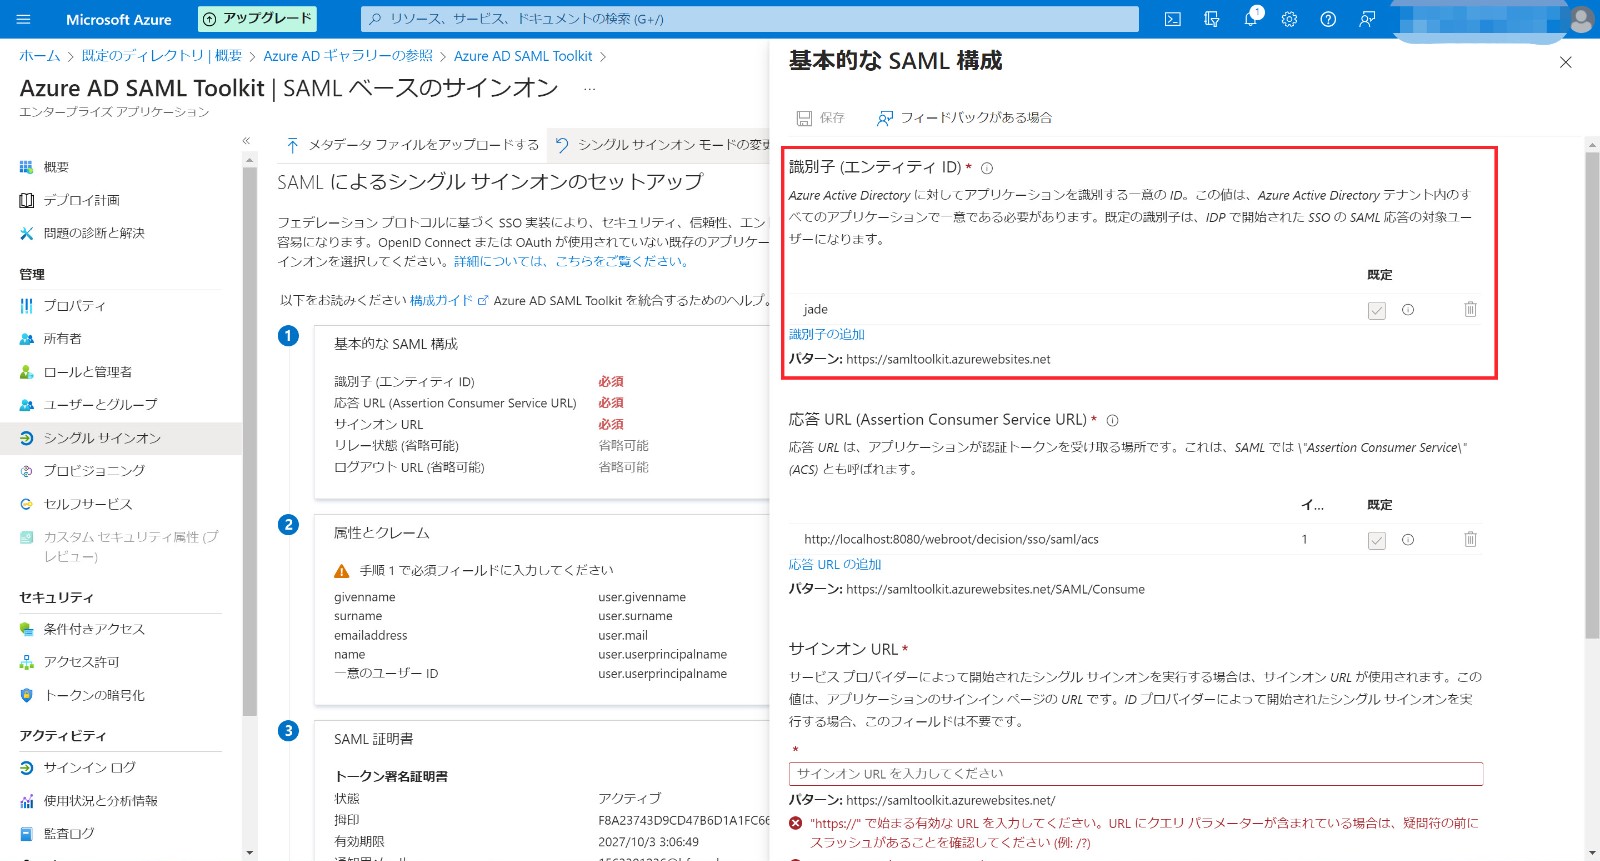Open the notifications bell
The width and height of the screenshot is (1600, 861).
pyautogui.click(x=1251, y=19)
